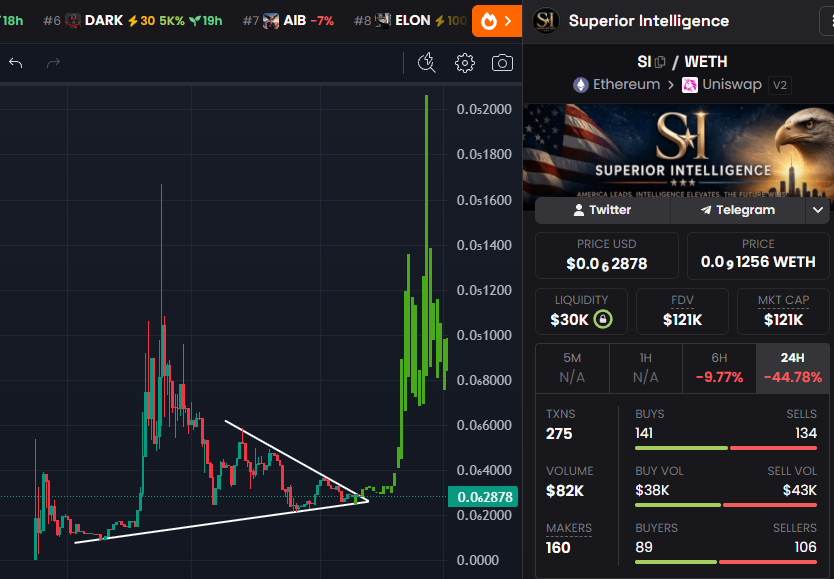Click the Uniswap unicorn logo icon
Screen dimensions: 834x579
pyautogui.click(x=690, y=85)
